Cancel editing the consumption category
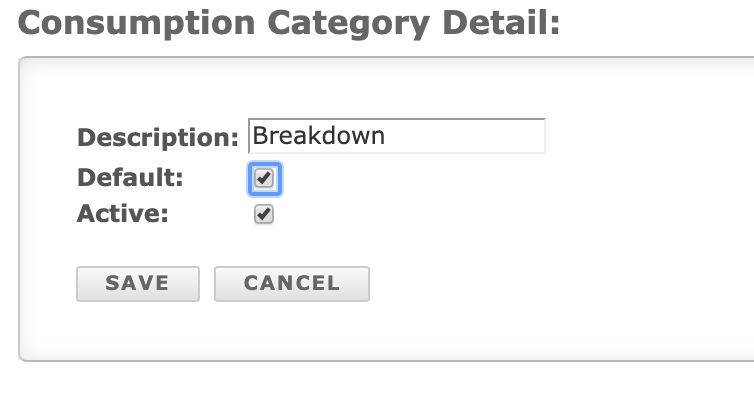754x394 pixels. click(x=292, y=284)
